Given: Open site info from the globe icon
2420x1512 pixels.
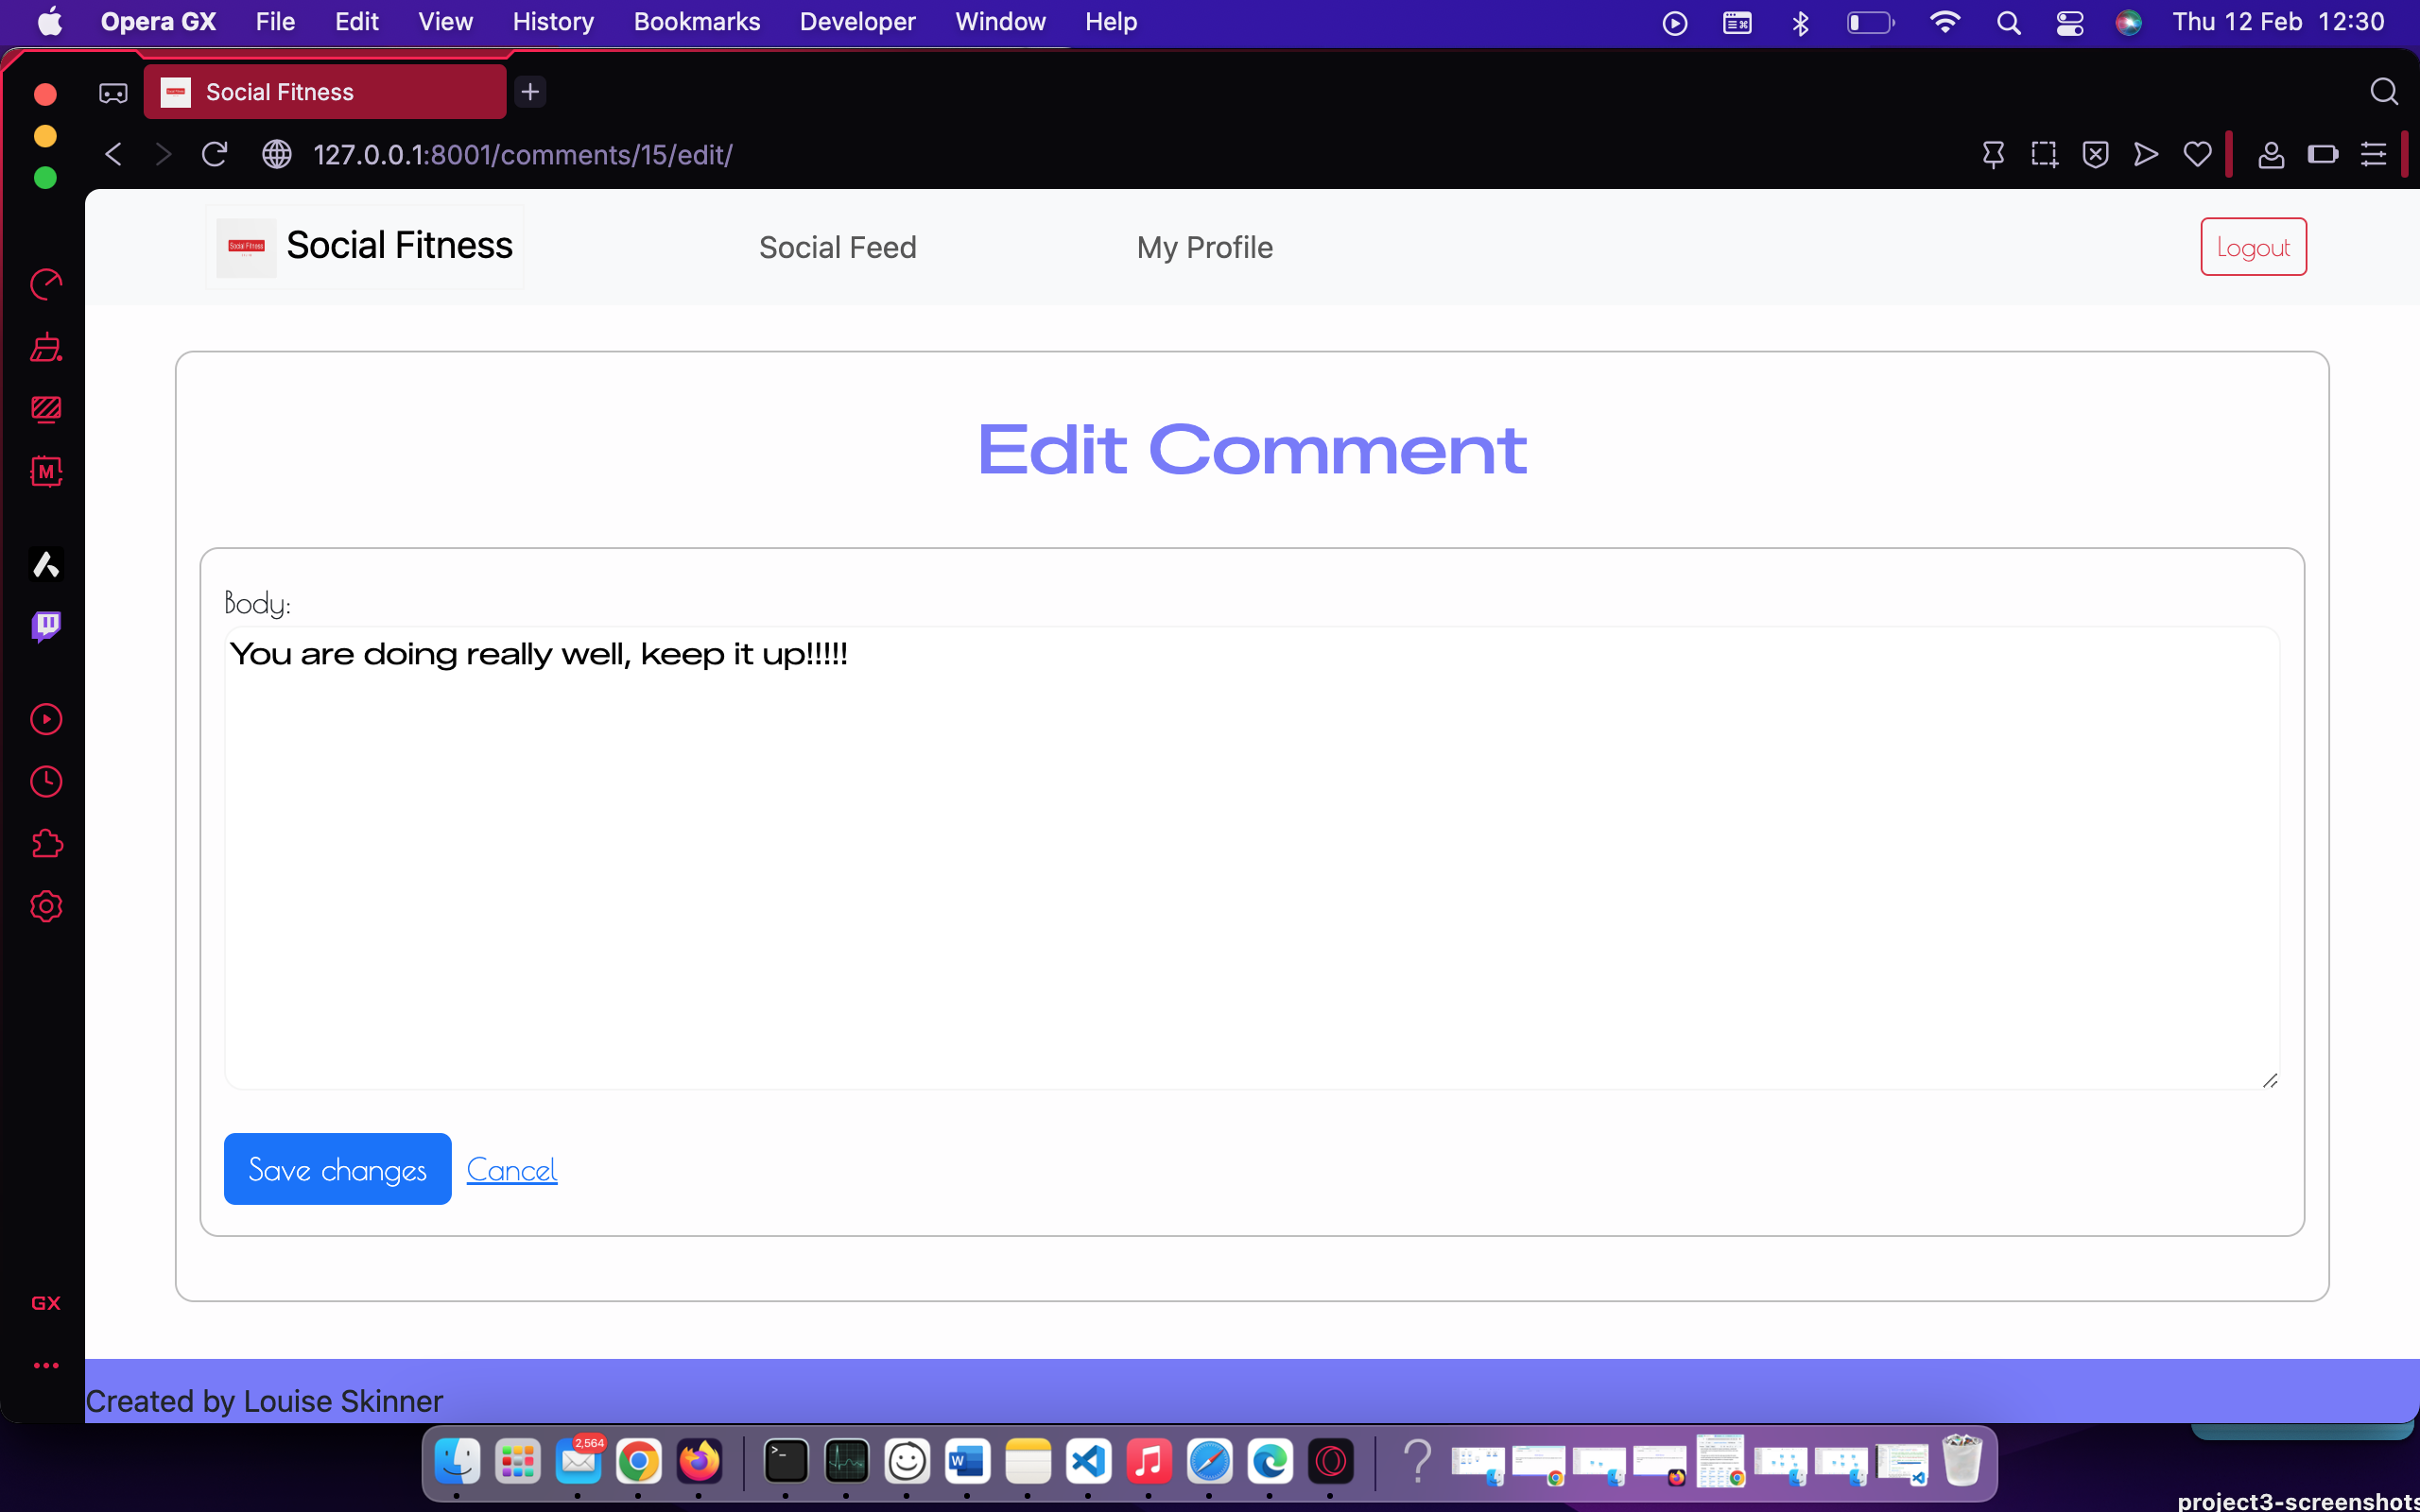Looking at the screenshot, I should (277, 154).
